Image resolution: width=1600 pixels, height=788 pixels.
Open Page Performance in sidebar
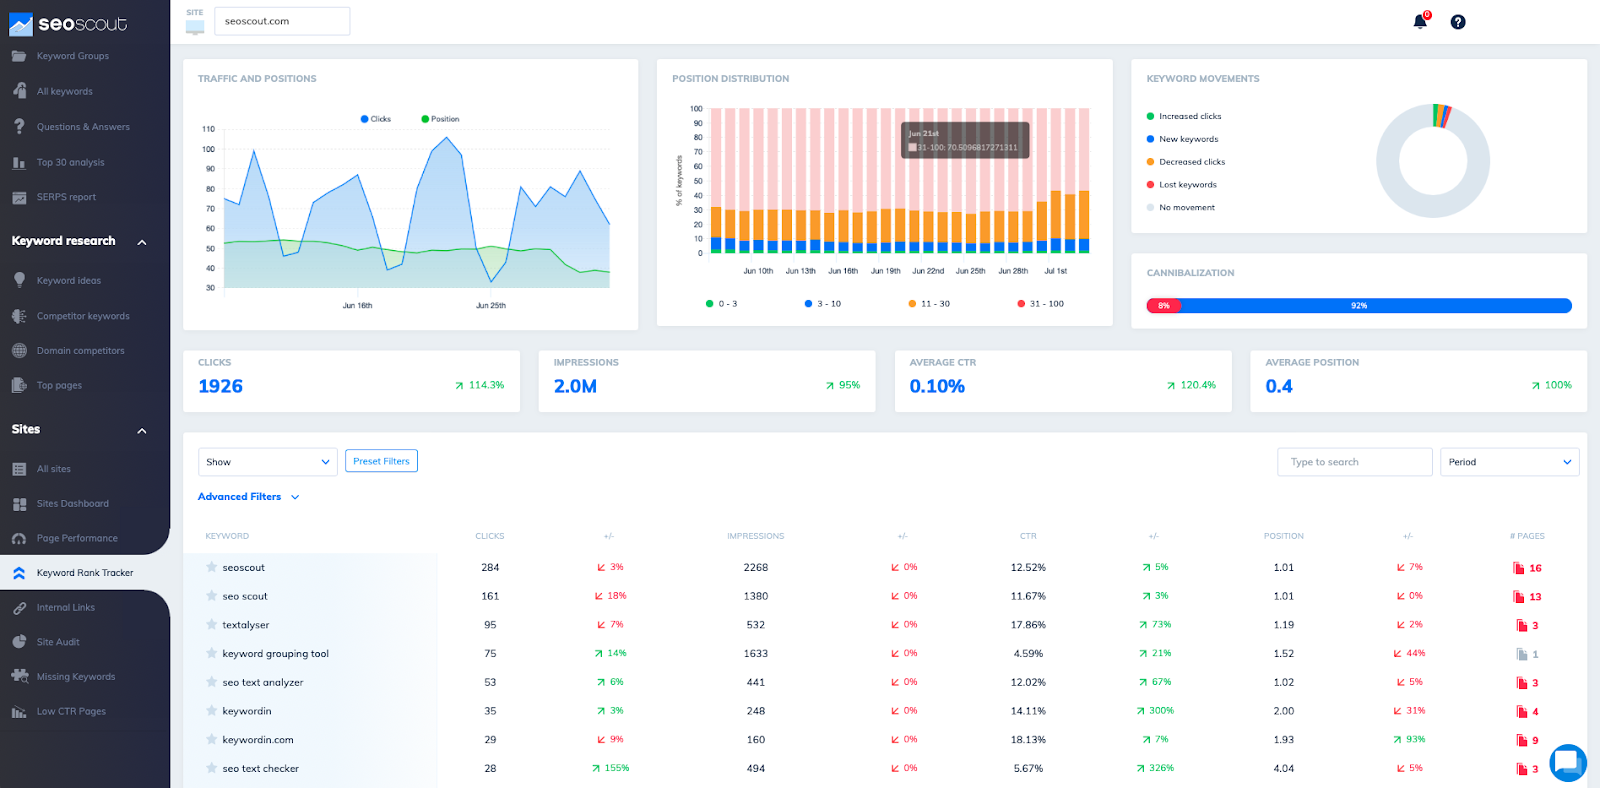77,538
